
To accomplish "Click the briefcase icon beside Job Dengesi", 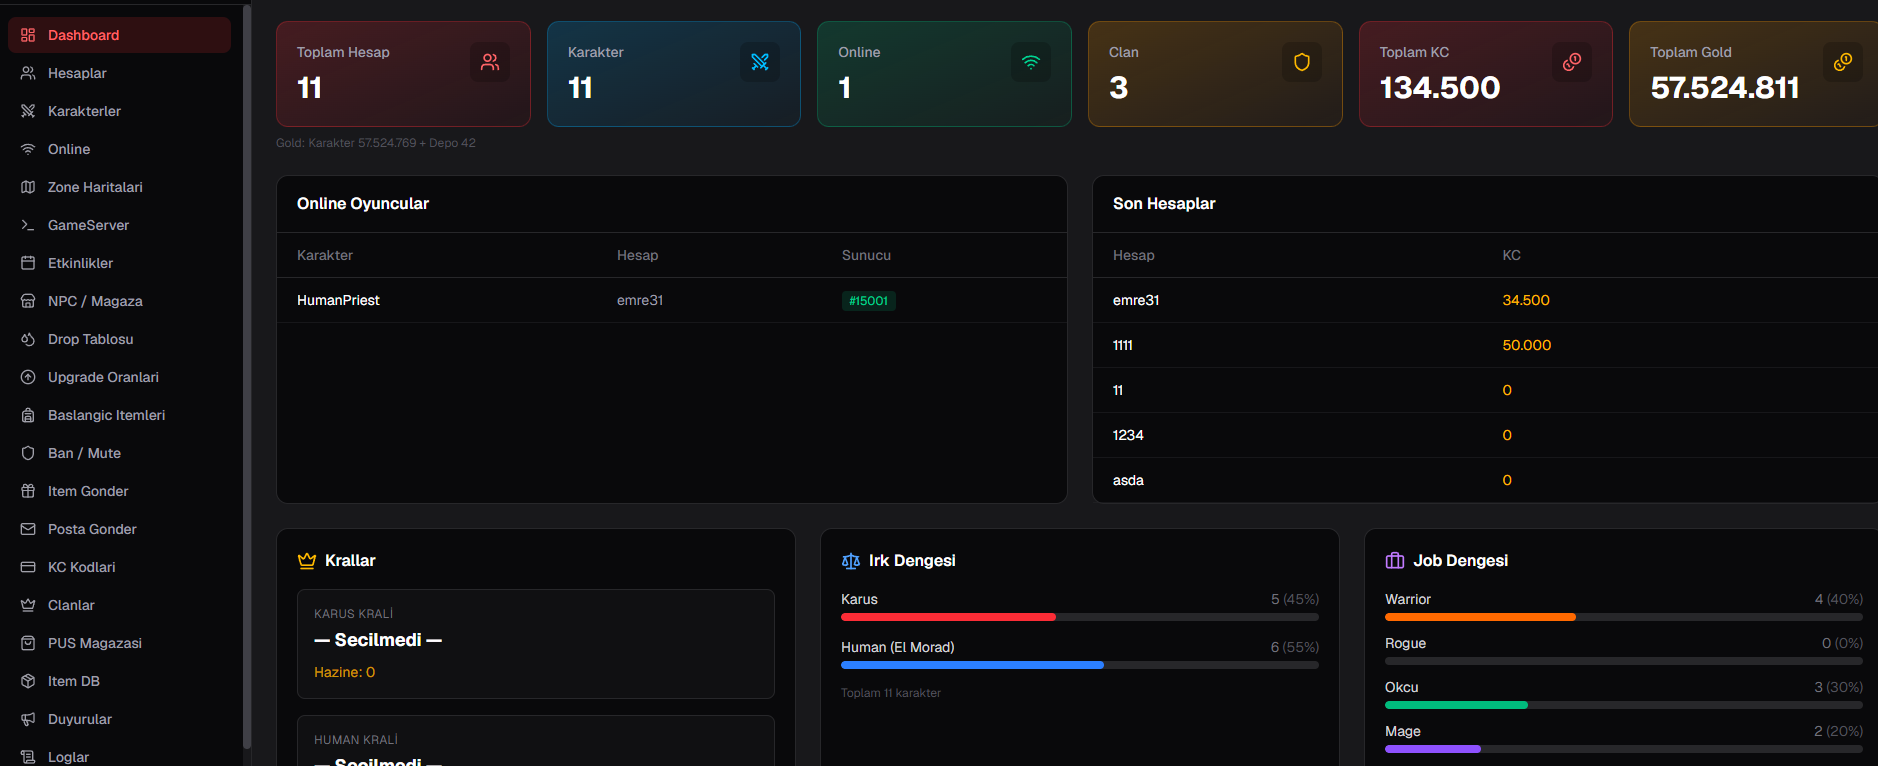I will [x=1395, y=561].
